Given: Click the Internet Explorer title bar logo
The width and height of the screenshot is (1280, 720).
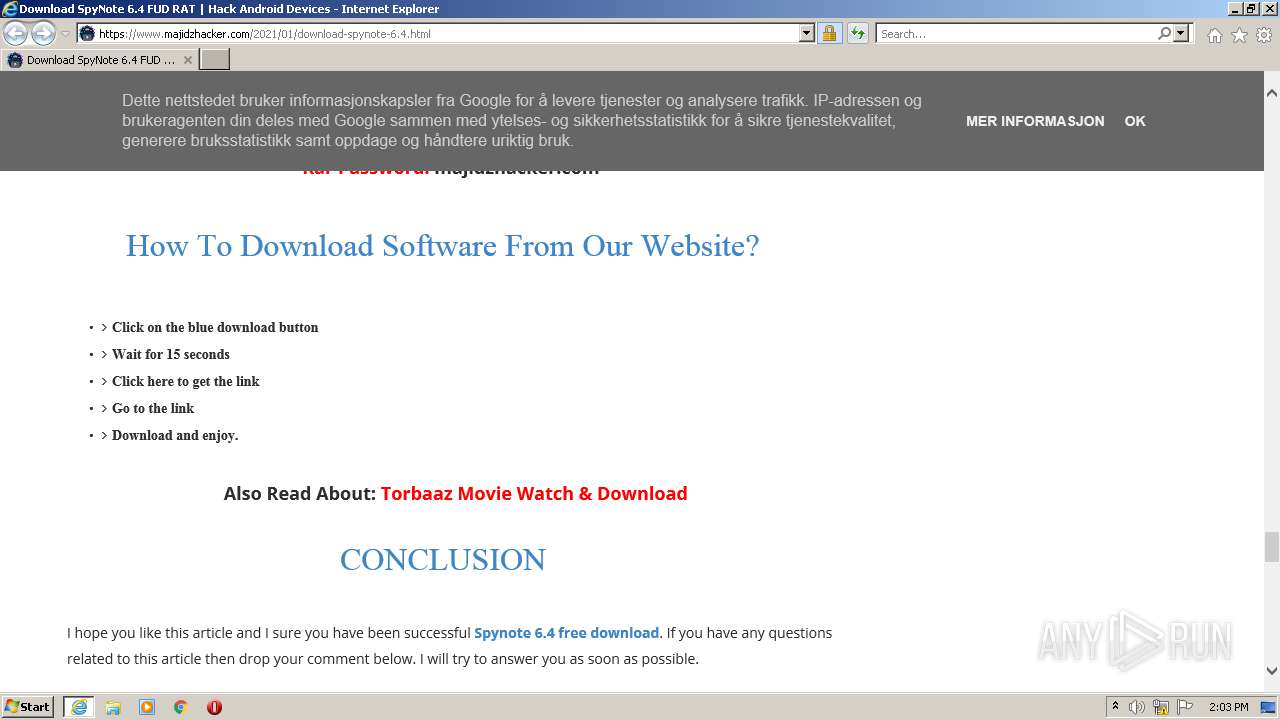Looking at the screenshot, I should pyautogui.click(x=10, y=9).
